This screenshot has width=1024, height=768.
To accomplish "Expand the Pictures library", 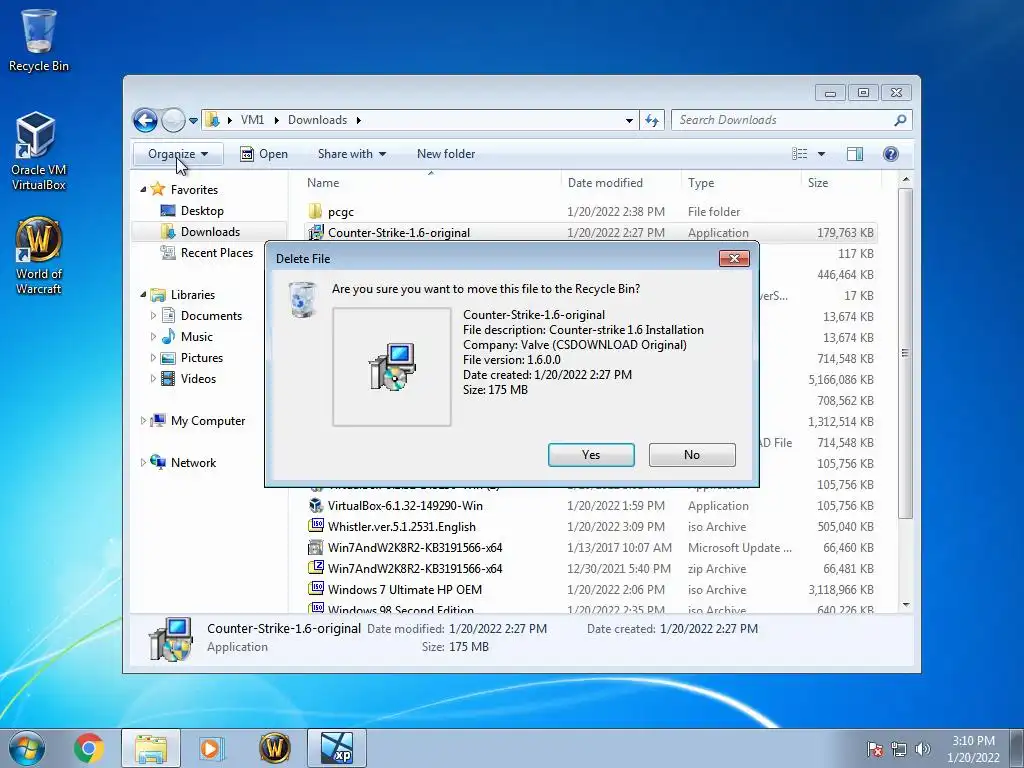I will [x=153, y=358].
